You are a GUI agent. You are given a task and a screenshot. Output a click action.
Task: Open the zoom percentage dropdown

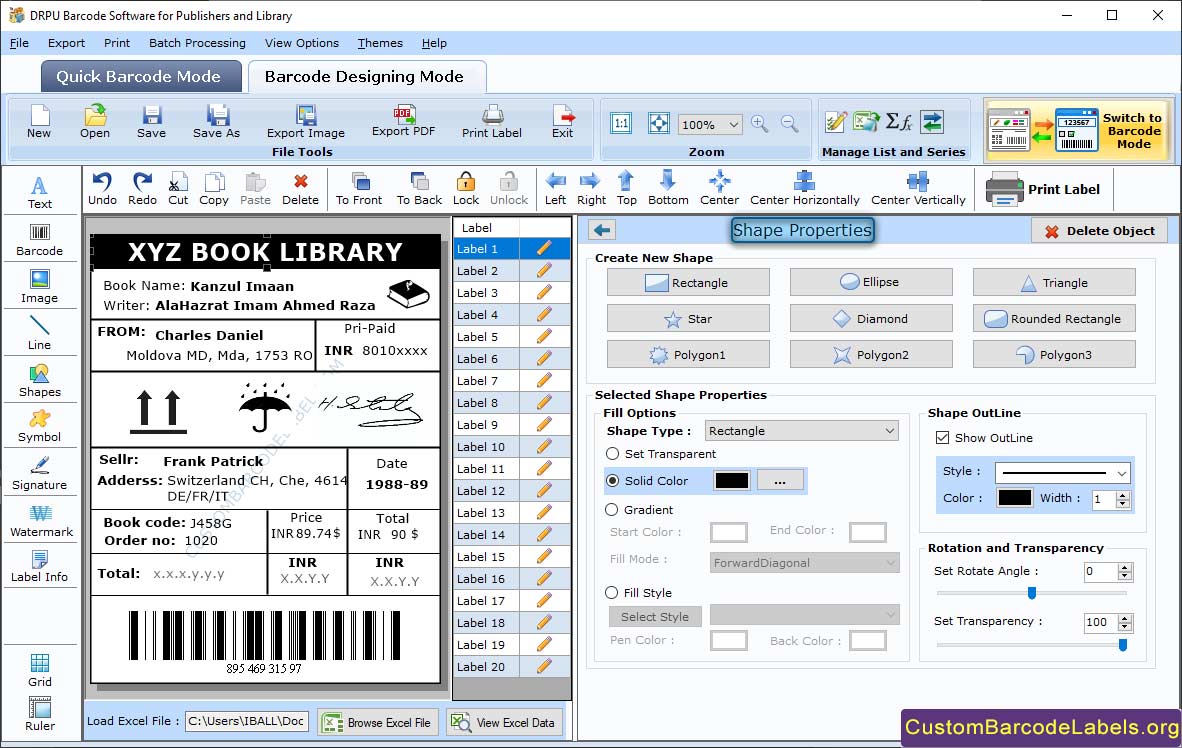(x=733, y=124)
